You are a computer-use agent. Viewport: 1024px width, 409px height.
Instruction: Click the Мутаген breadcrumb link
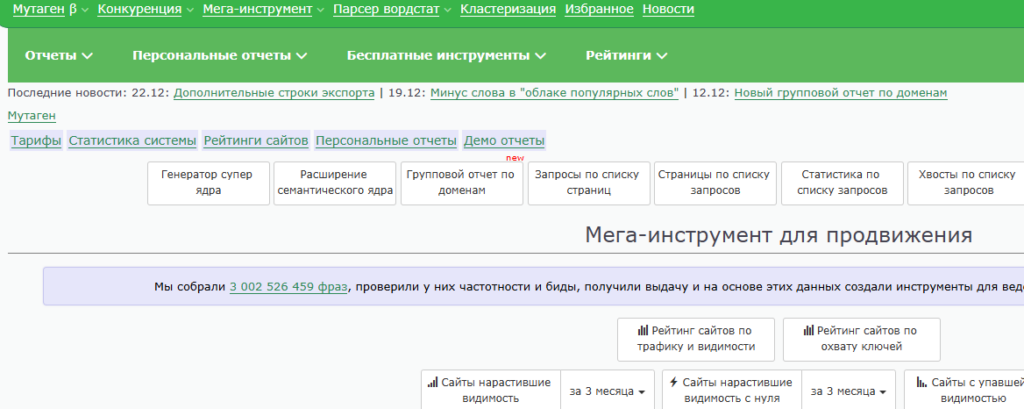[31, 116]
